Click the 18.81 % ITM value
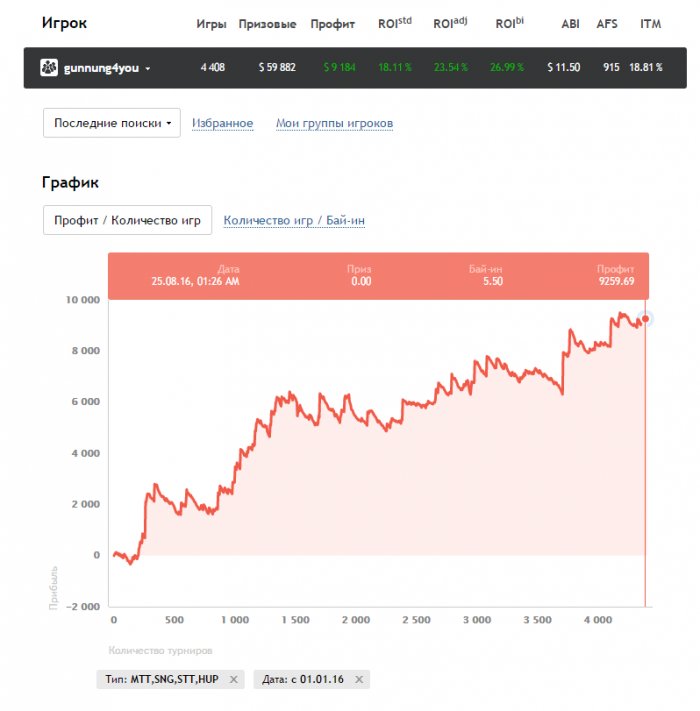 646,68
